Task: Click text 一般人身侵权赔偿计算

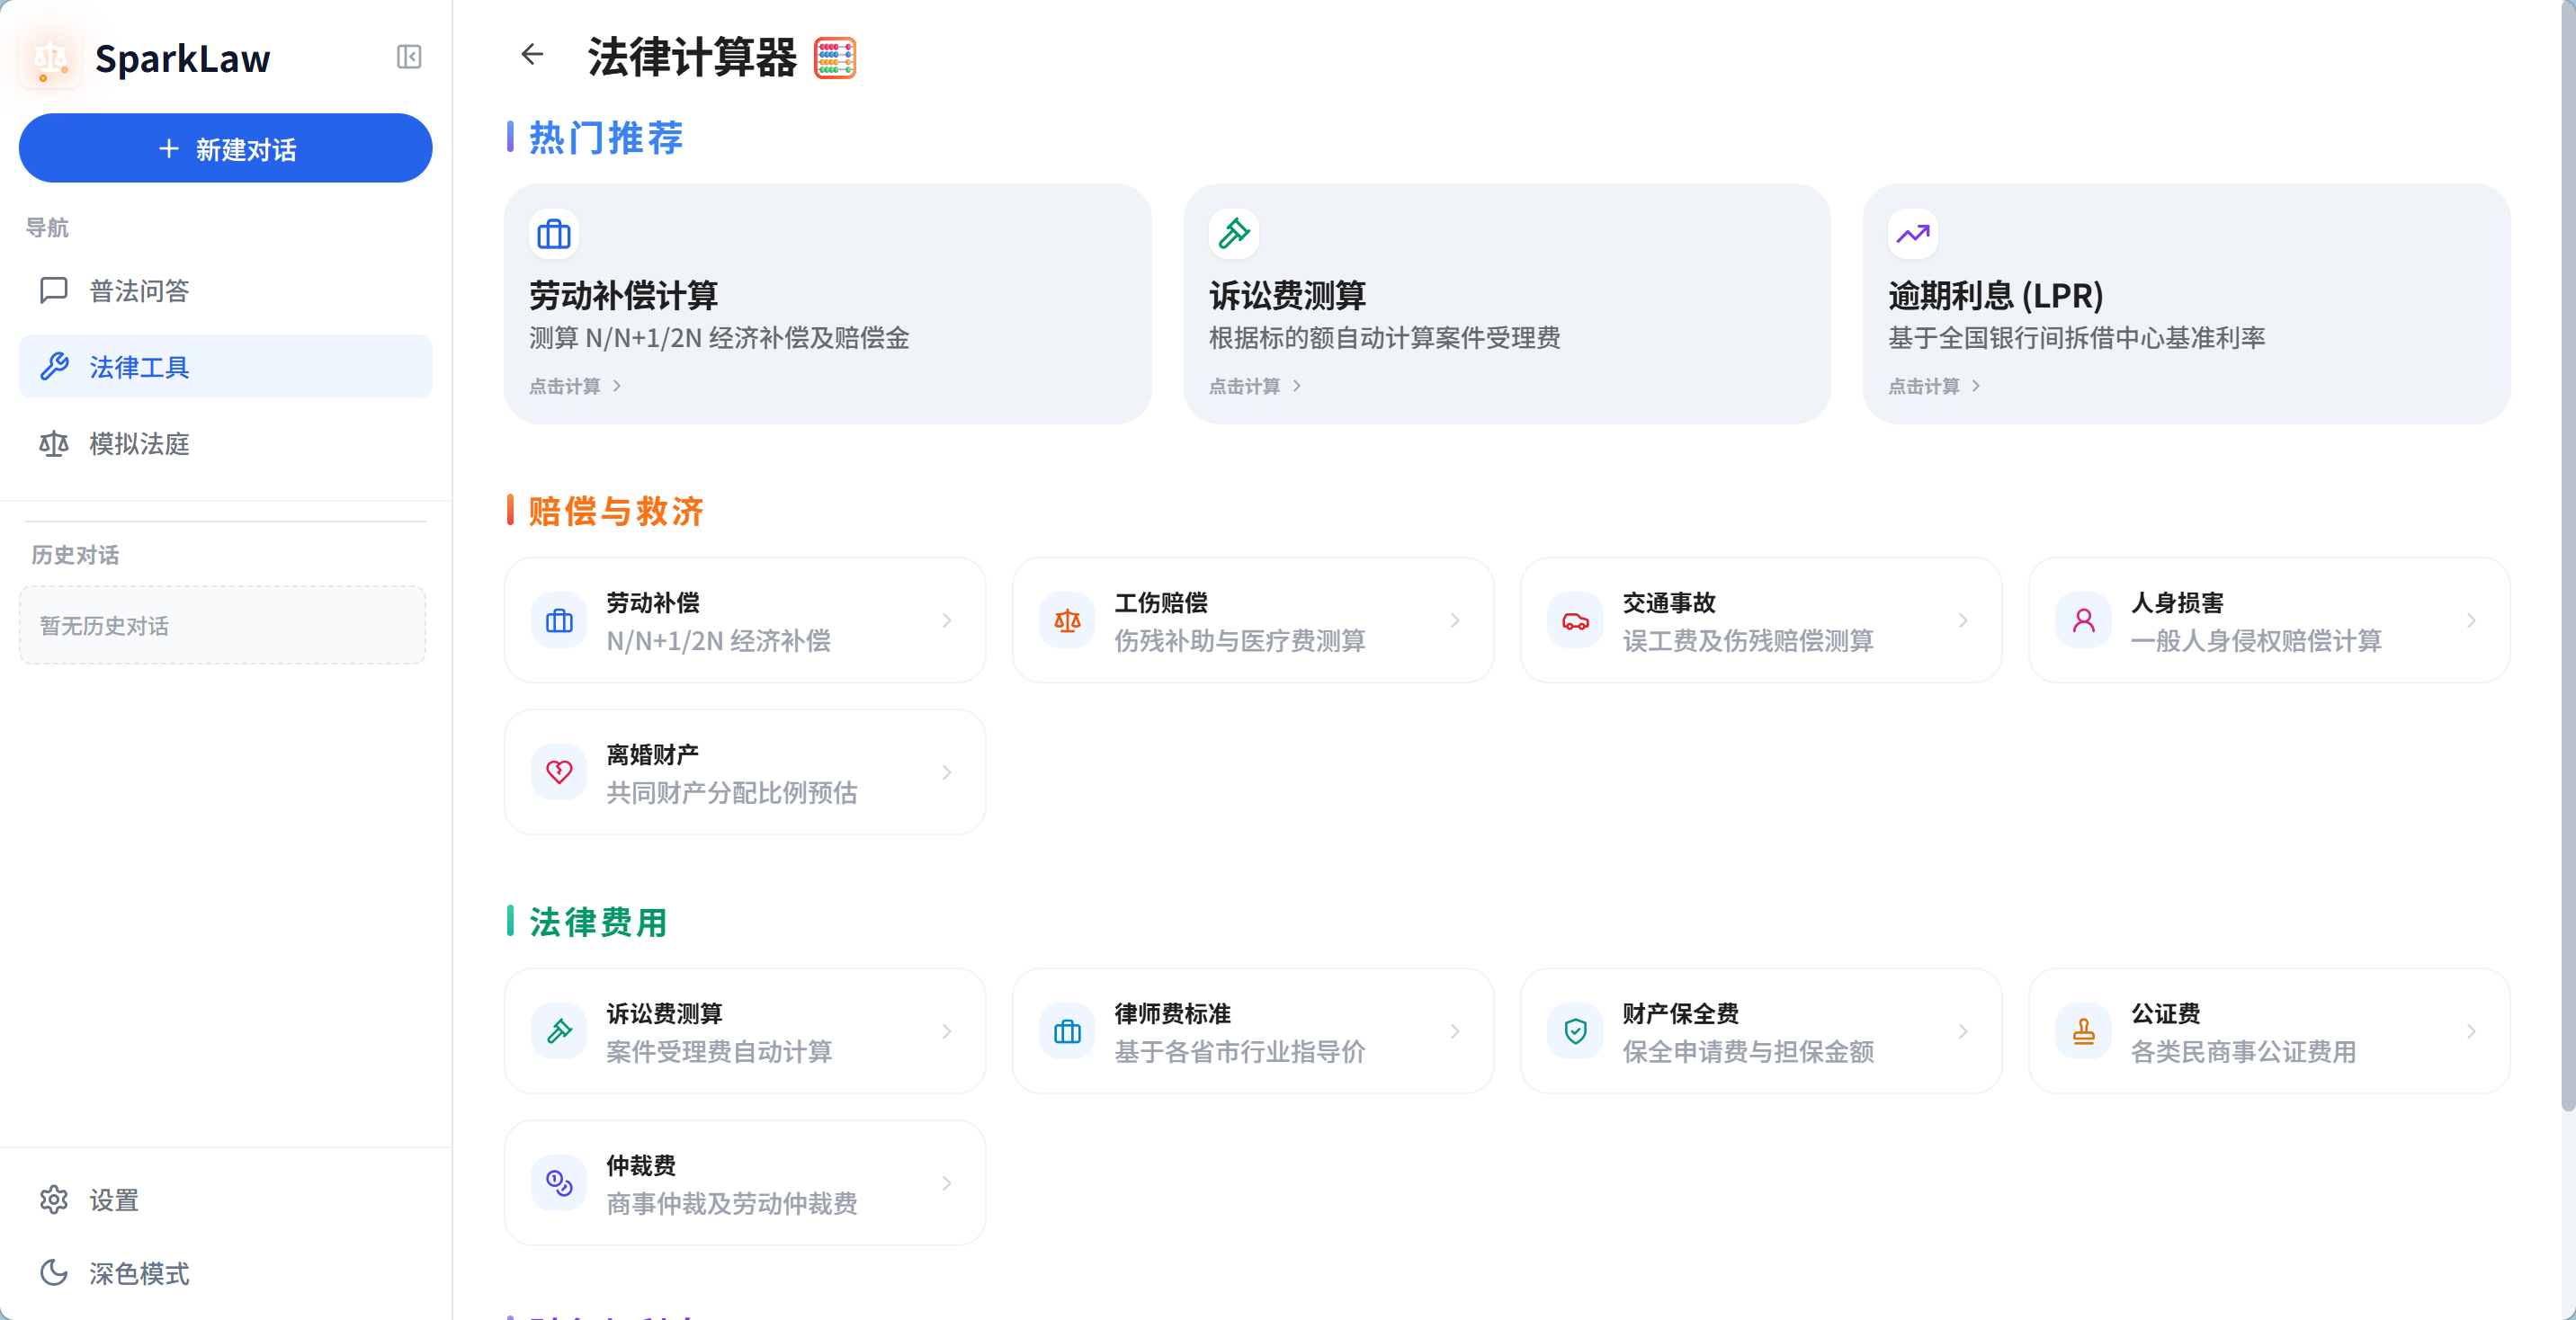Action: (x=2256, y=641)
